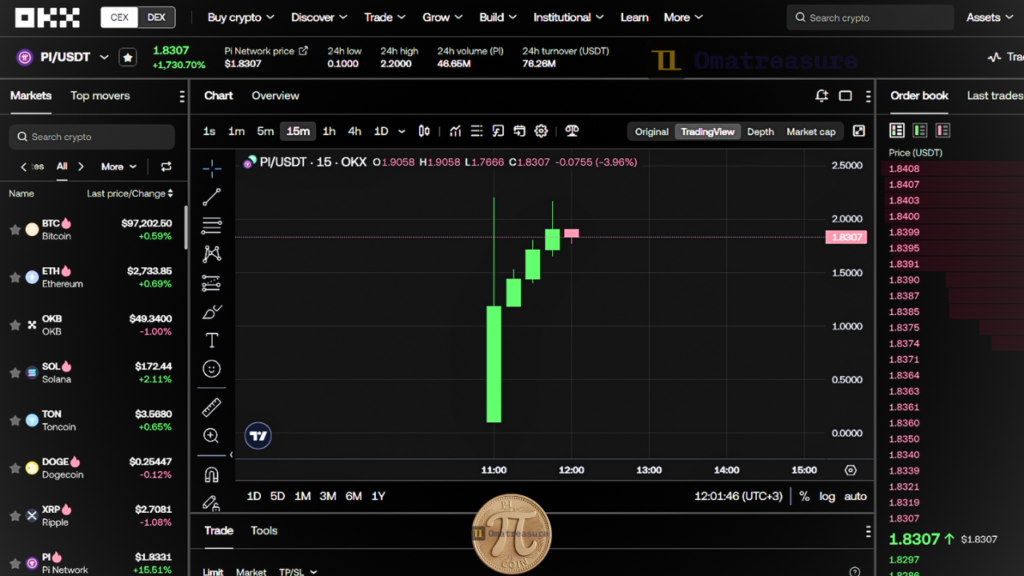1024x576 pixels.
Task: Switch to DEX mode
Action: point(156,18)
